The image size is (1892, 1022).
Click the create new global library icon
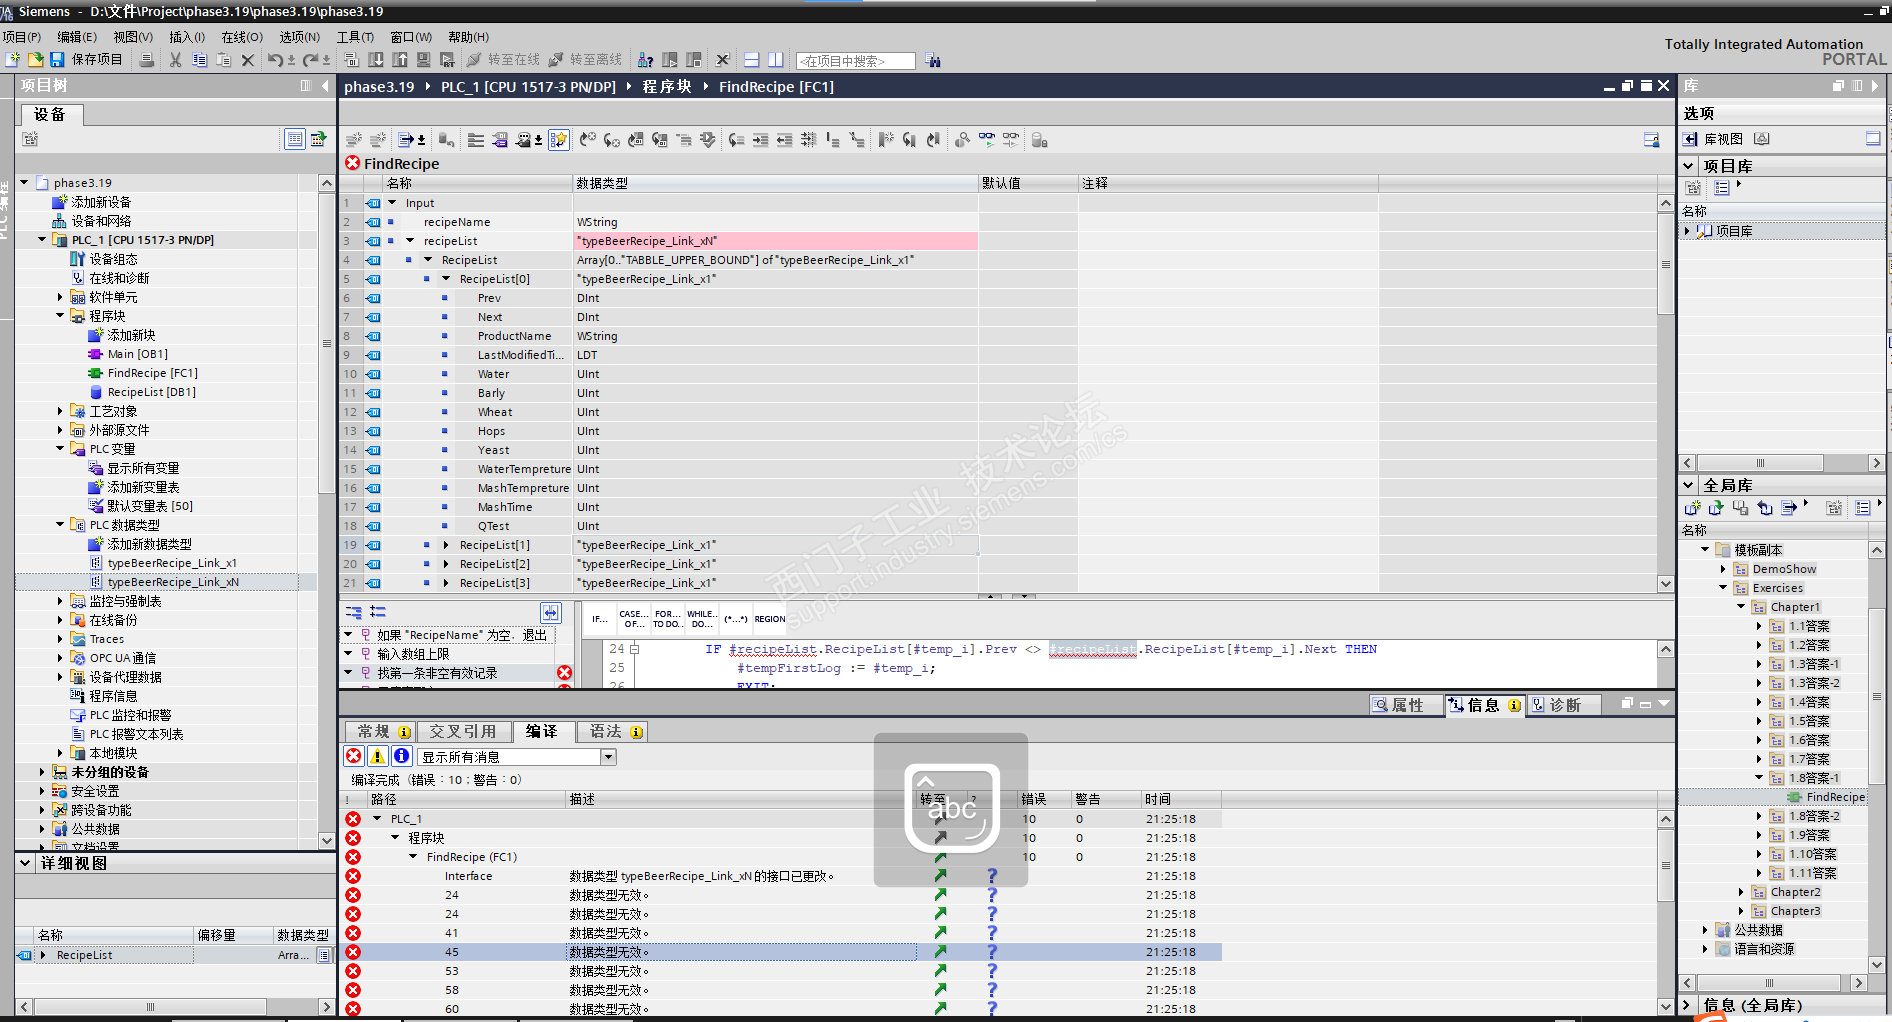pyautogui.click(x=1693, y=508)
